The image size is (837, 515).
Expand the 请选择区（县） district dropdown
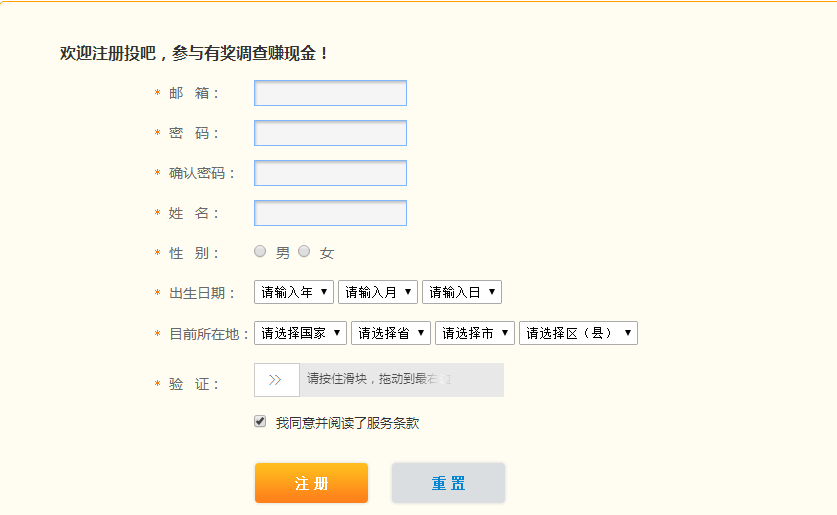(x=578, y=333)
